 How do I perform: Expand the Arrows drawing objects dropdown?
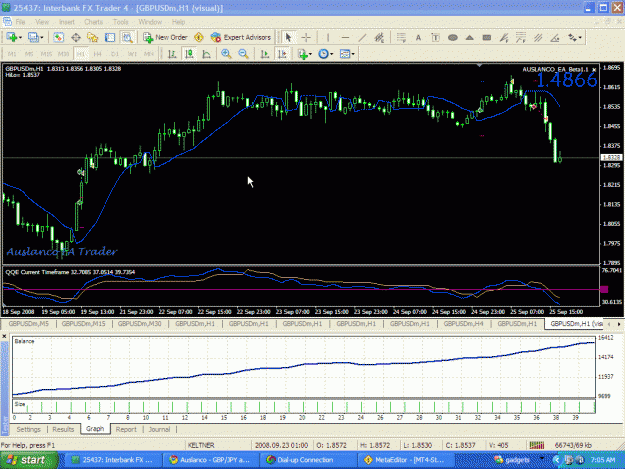[x=580, y=37]
